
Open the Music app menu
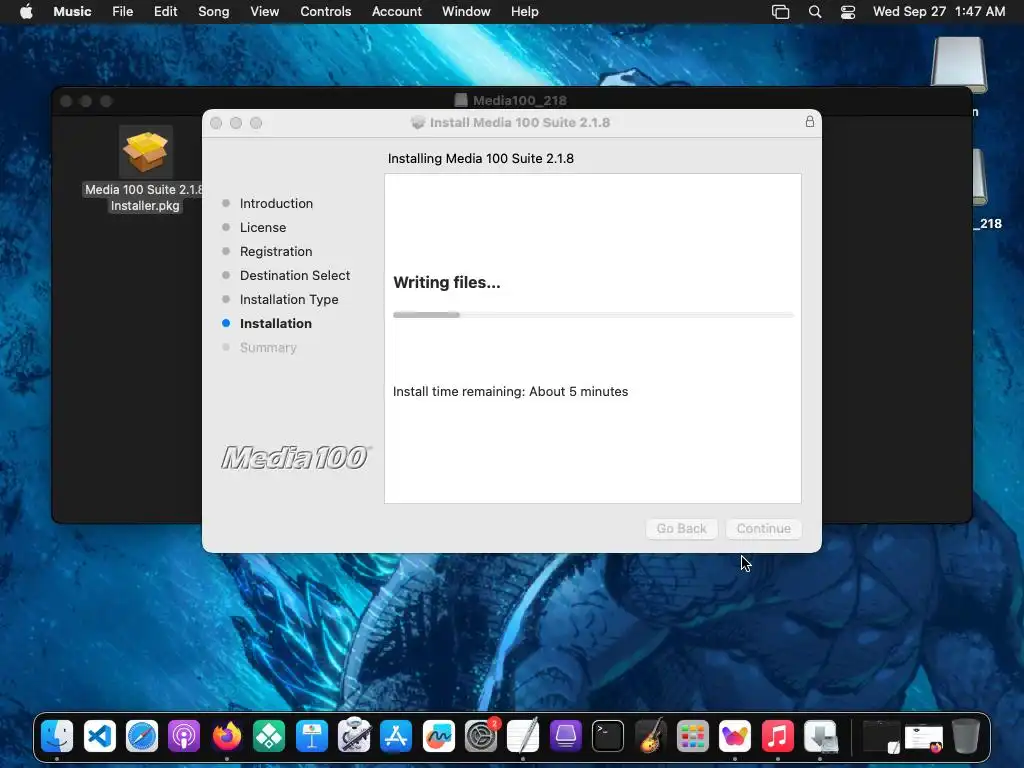[x=72, y=12]
